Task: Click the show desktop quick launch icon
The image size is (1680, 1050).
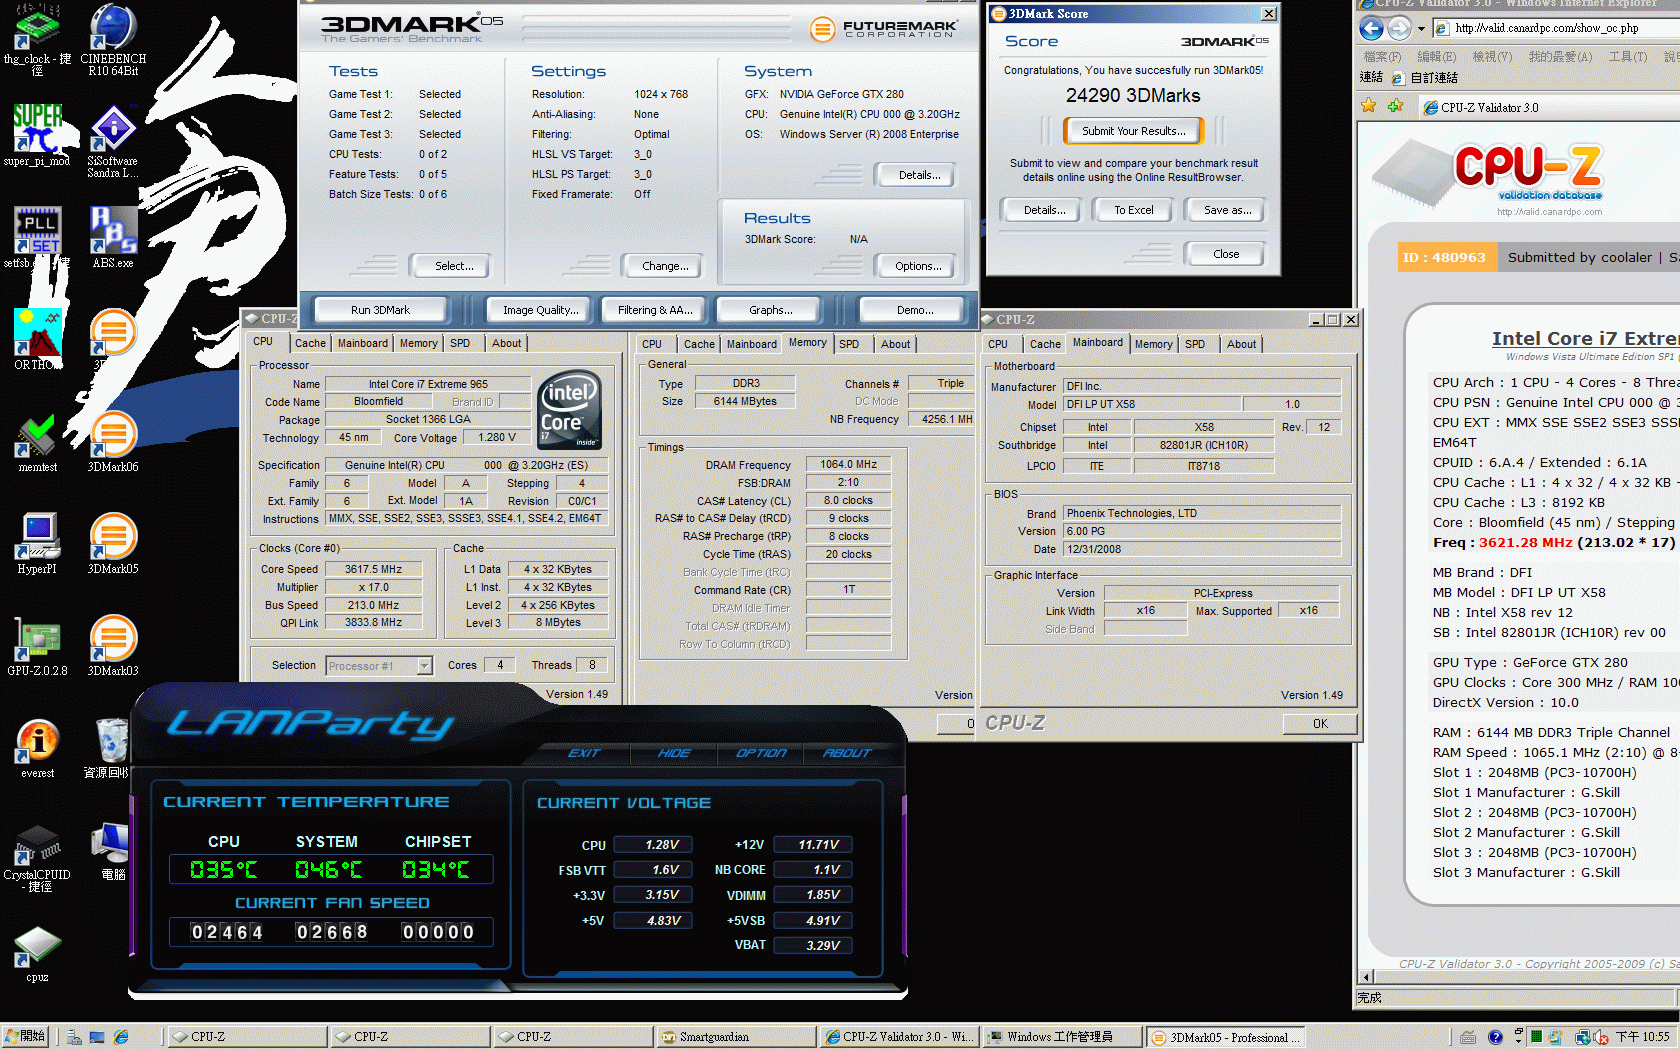Action: tap(97, 1037)
